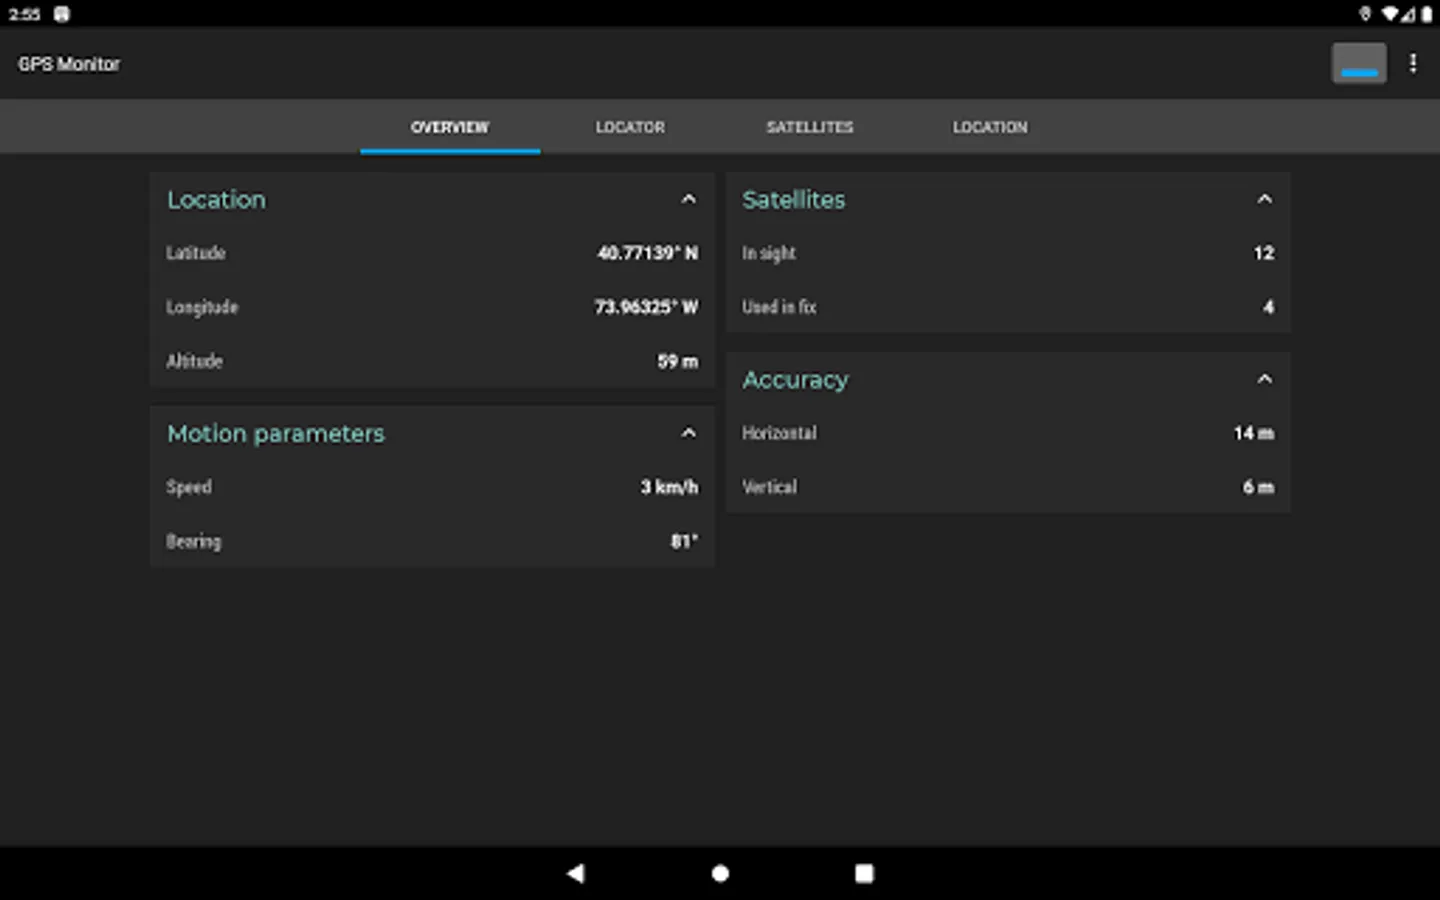The image size is (1440, 900).
Task: Click the Bearing label
Action: pyautogui.click(x=194, y=541)
